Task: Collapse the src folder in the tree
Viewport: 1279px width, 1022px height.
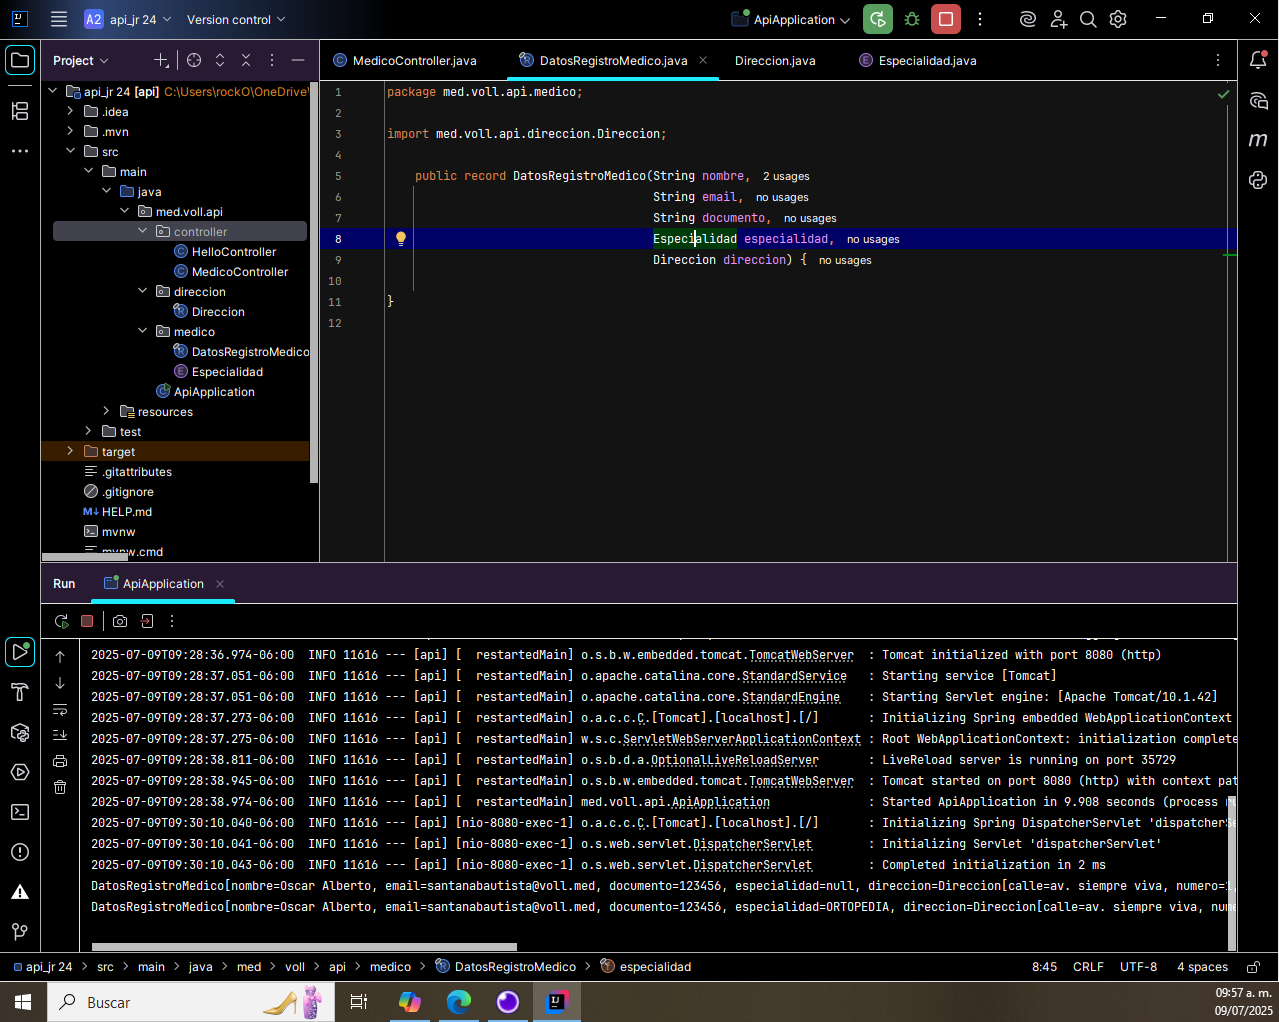Action: [70, 151]
